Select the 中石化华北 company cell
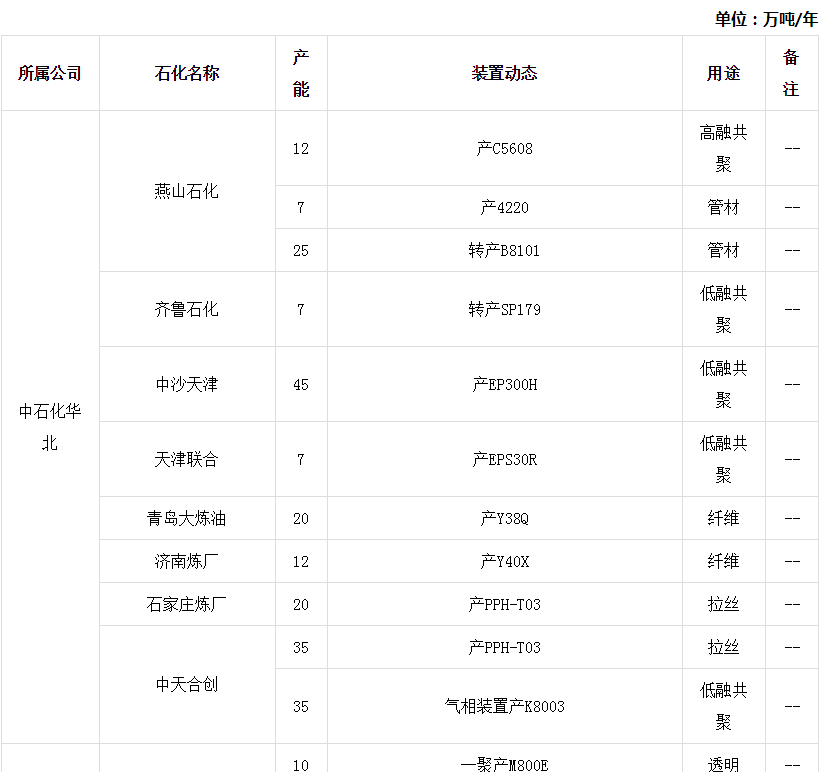 click(x=50, y=427)
